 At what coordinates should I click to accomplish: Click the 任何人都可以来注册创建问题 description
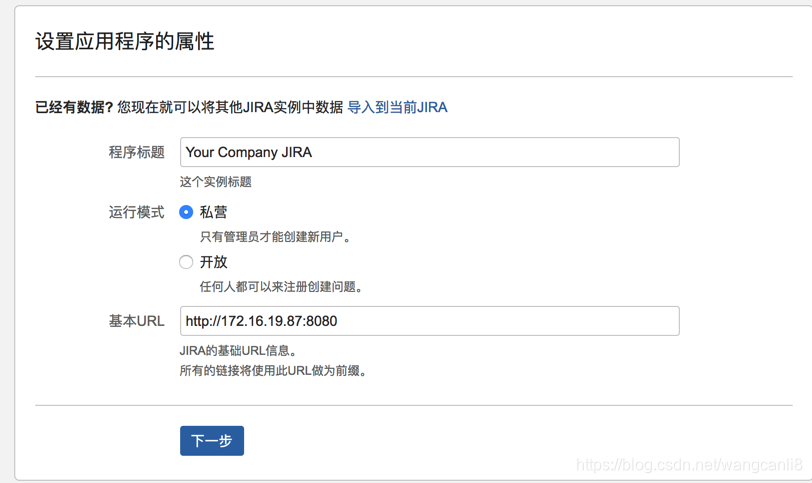(281, 287)
